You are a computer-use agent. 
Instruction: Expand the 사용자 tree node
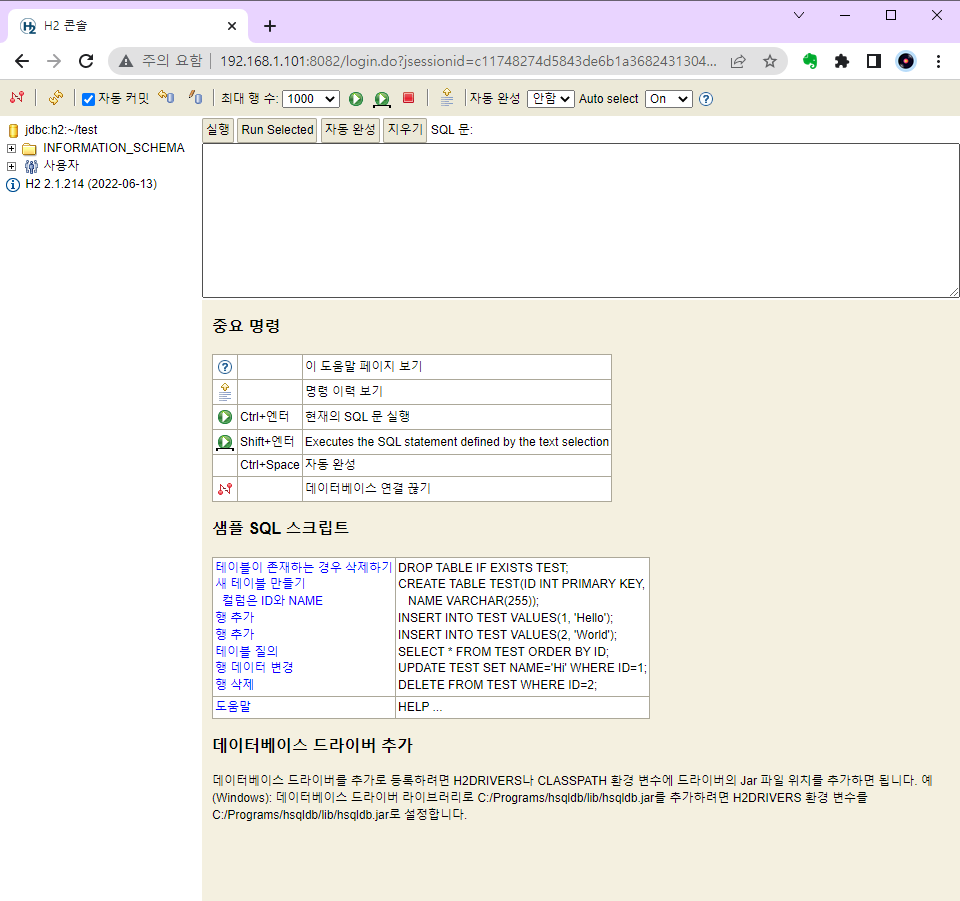click(x=11, y=166)
